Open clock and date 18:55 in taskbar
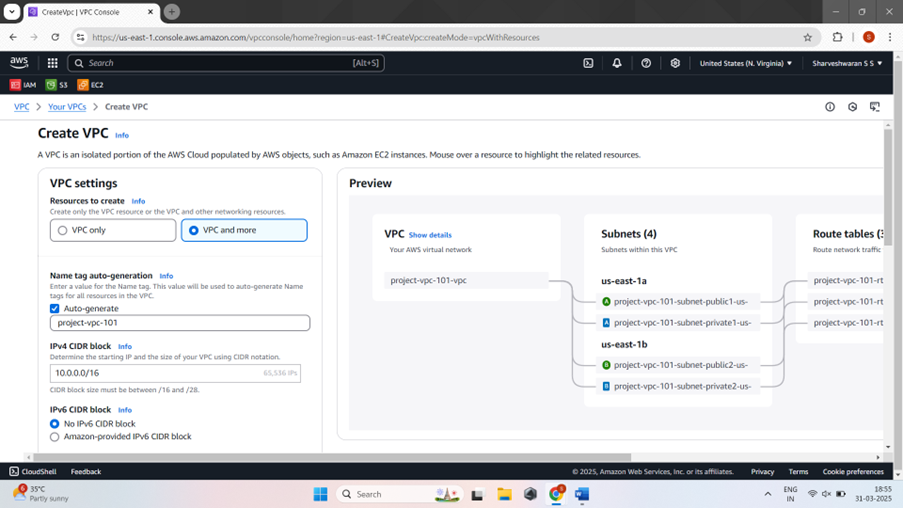The image size is (903, 508). [x=873, y=494]
